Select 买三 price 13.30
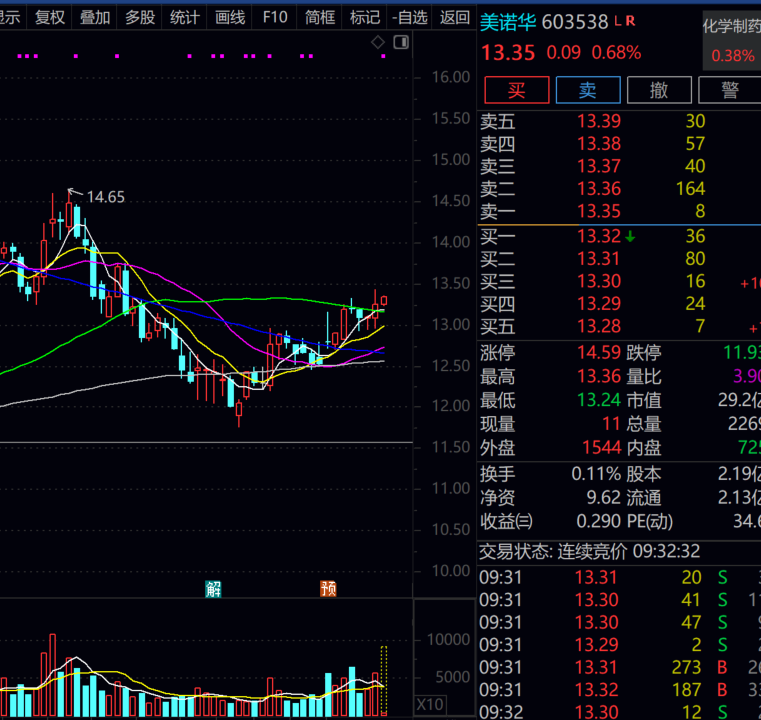This screenshot has width=761, height=720. tap(599, 281)
